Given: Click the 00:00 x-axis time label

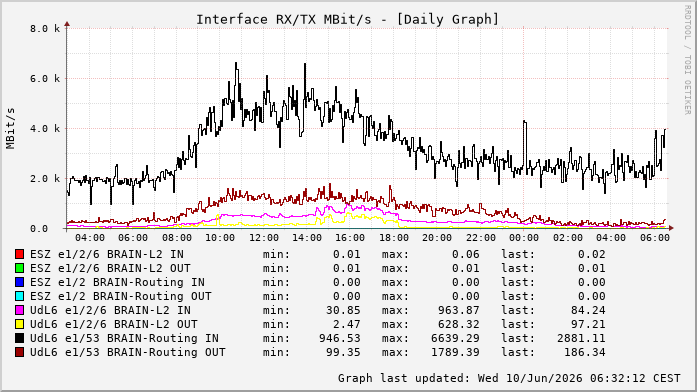Looking at the screenshot, I should (524, 238).
